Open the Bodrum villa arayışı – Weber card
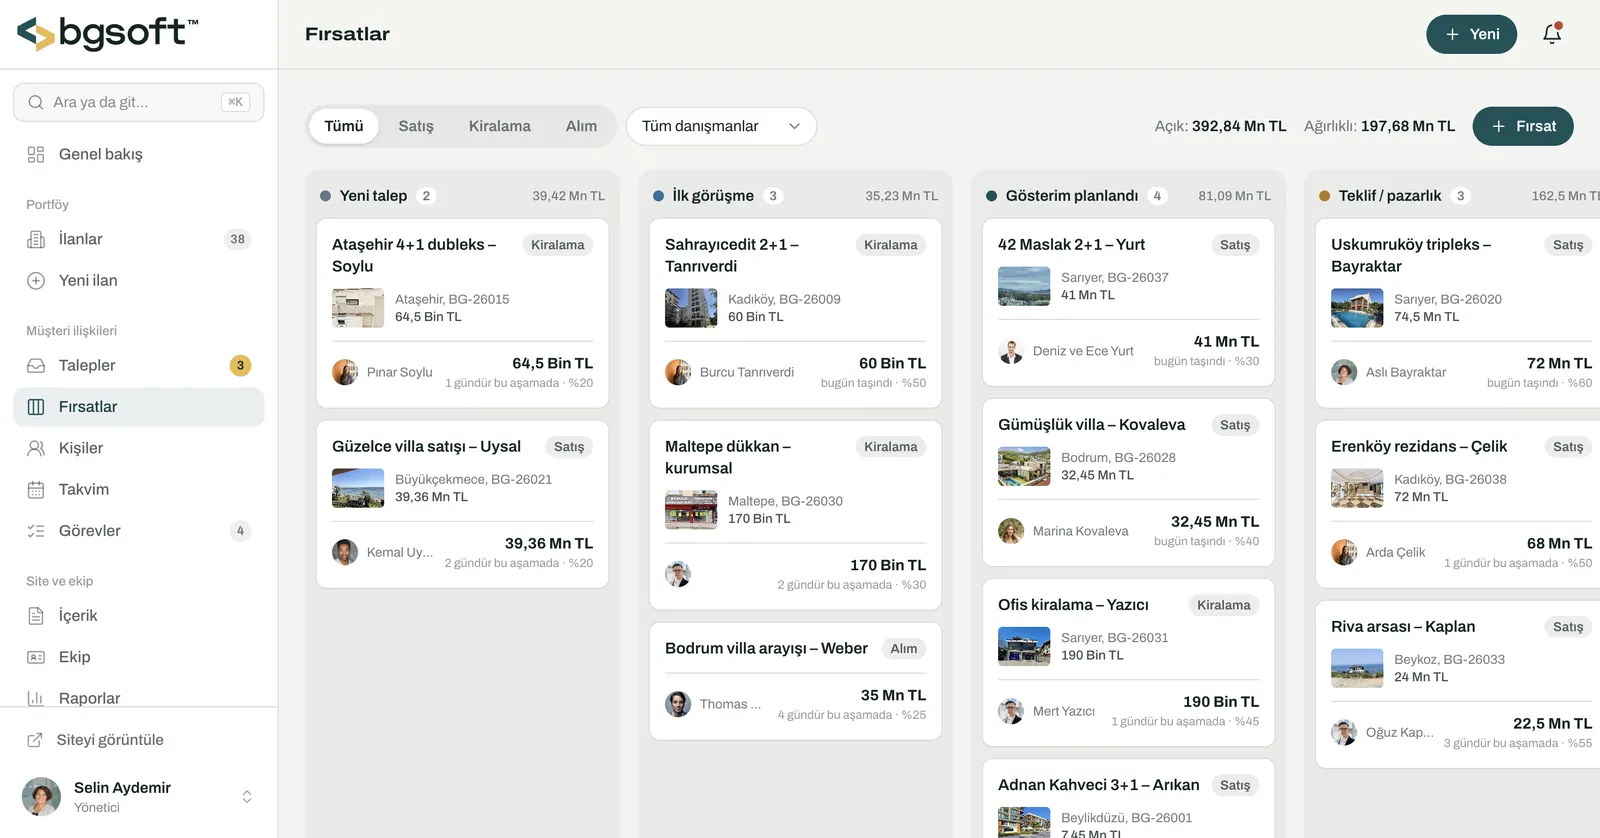 [796, 682]
